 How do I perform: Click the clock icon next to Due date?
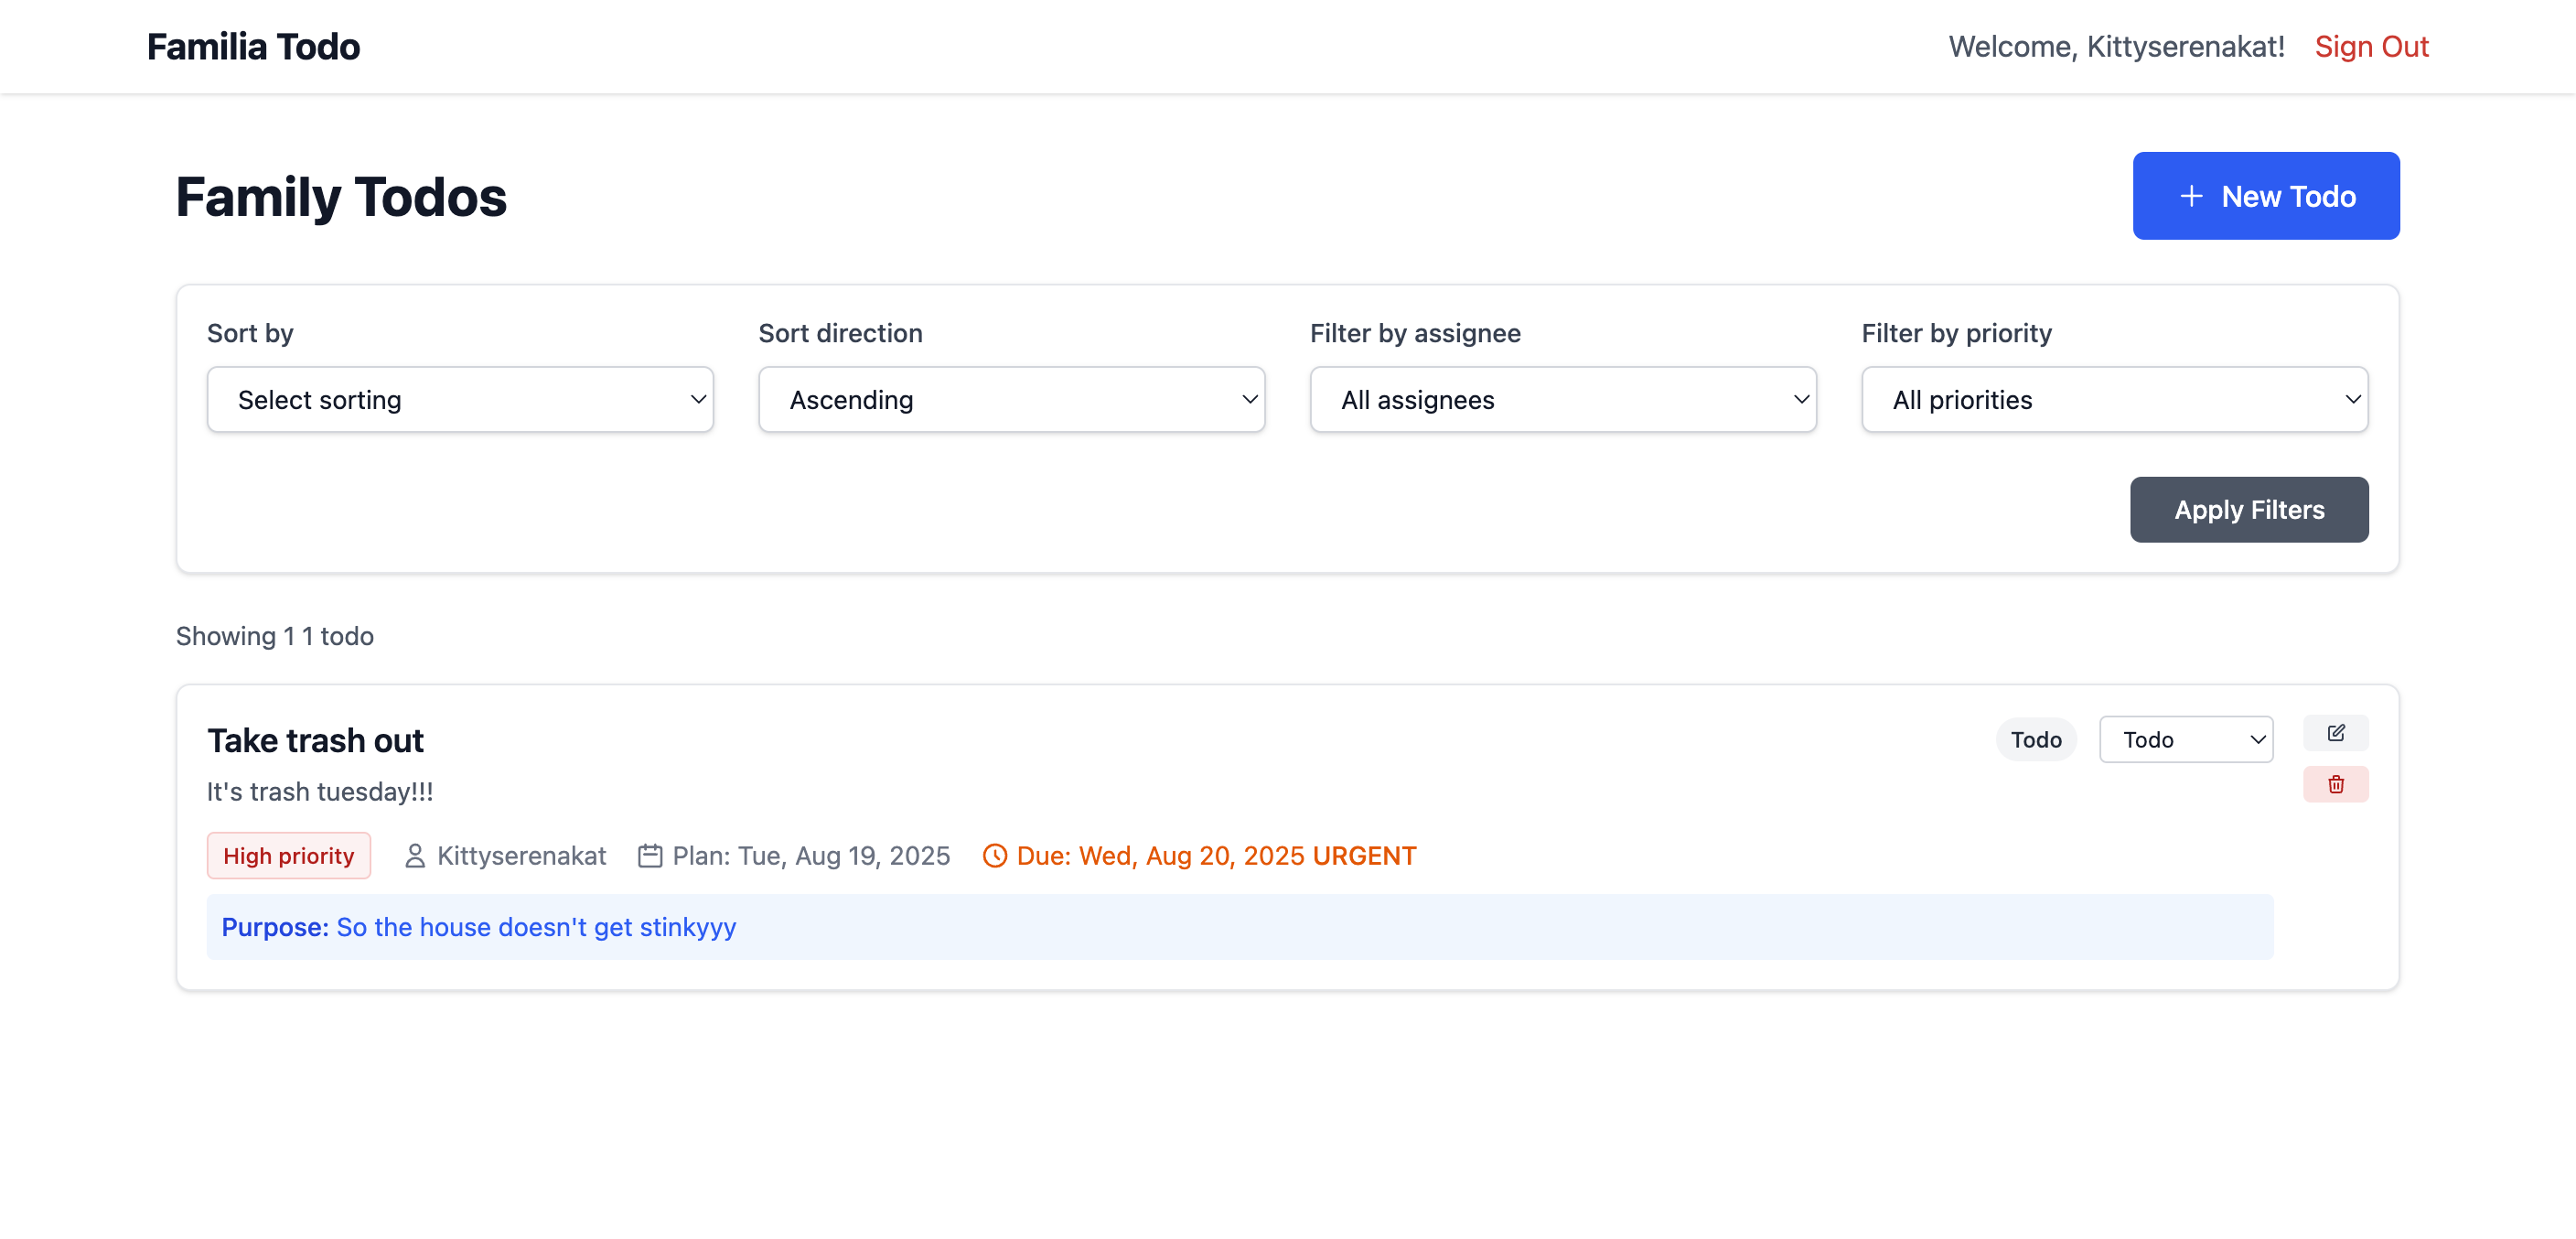[x=994, y=856]
